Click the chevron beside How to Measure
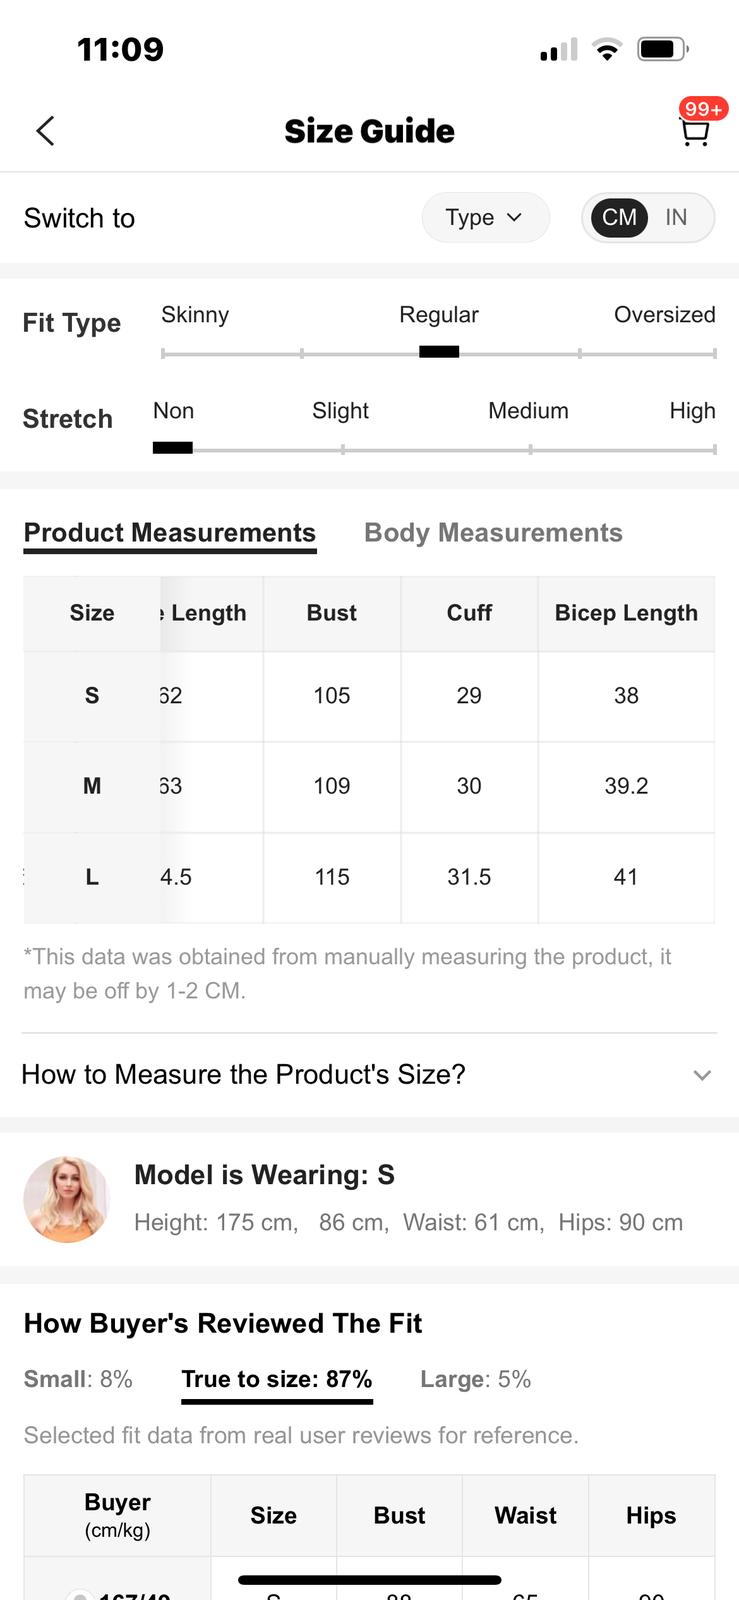This screenshot has width=739, height=1600. point(702,1075)
